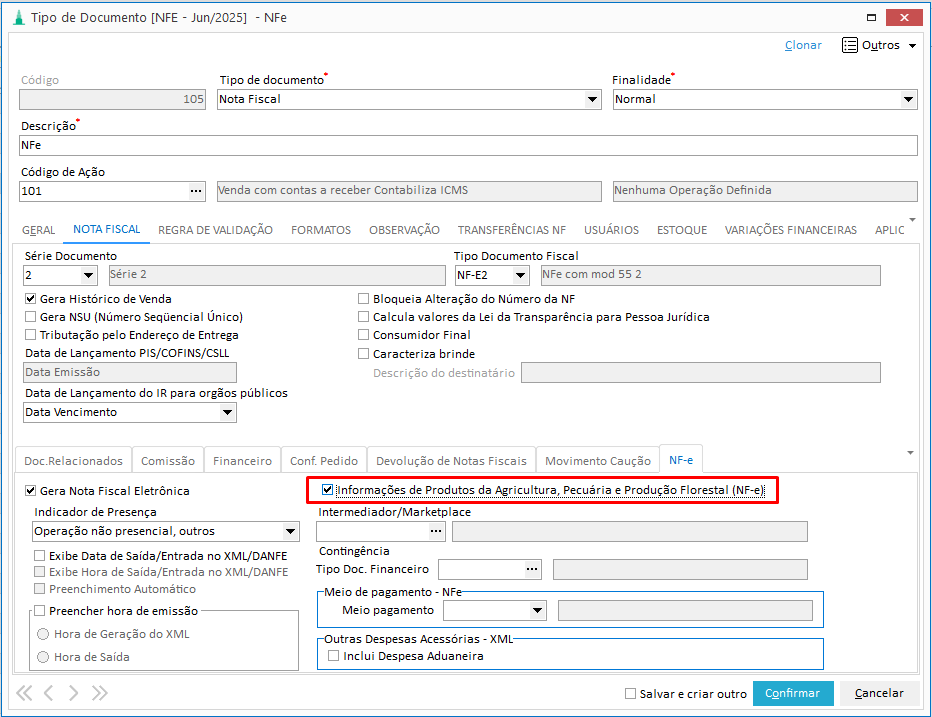
Task: Close the Tipo de Documento window
Action: [904, 17]
